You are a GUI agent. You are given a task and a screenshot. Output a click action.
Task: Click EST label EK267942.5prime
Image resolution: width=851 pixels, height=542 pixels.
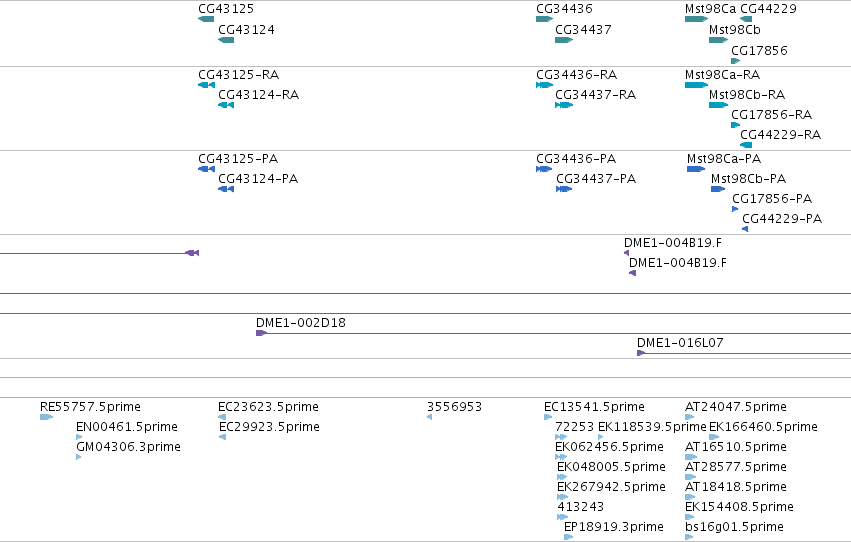point(612,487)
